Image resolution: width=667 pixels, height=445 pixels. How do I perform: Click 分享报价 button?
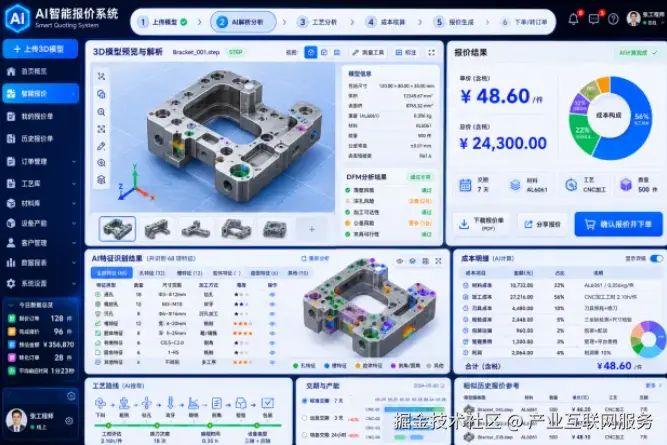click(x=542, y=224)
